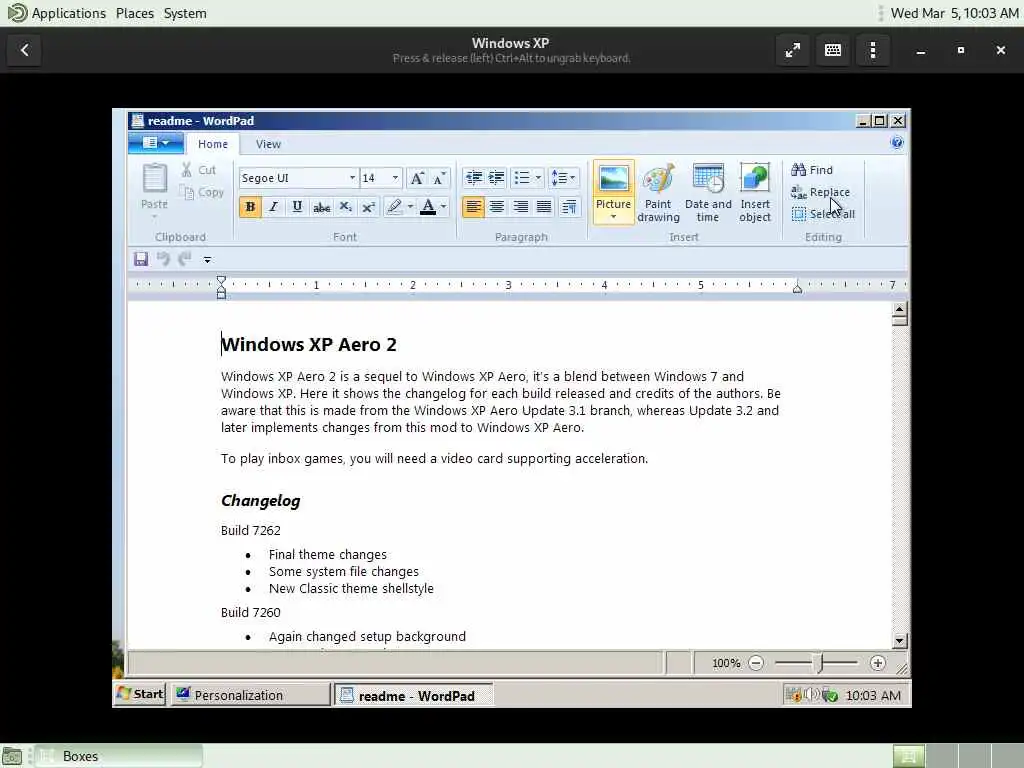Align text right
The image size is (1024, 768).
[520, 207]
